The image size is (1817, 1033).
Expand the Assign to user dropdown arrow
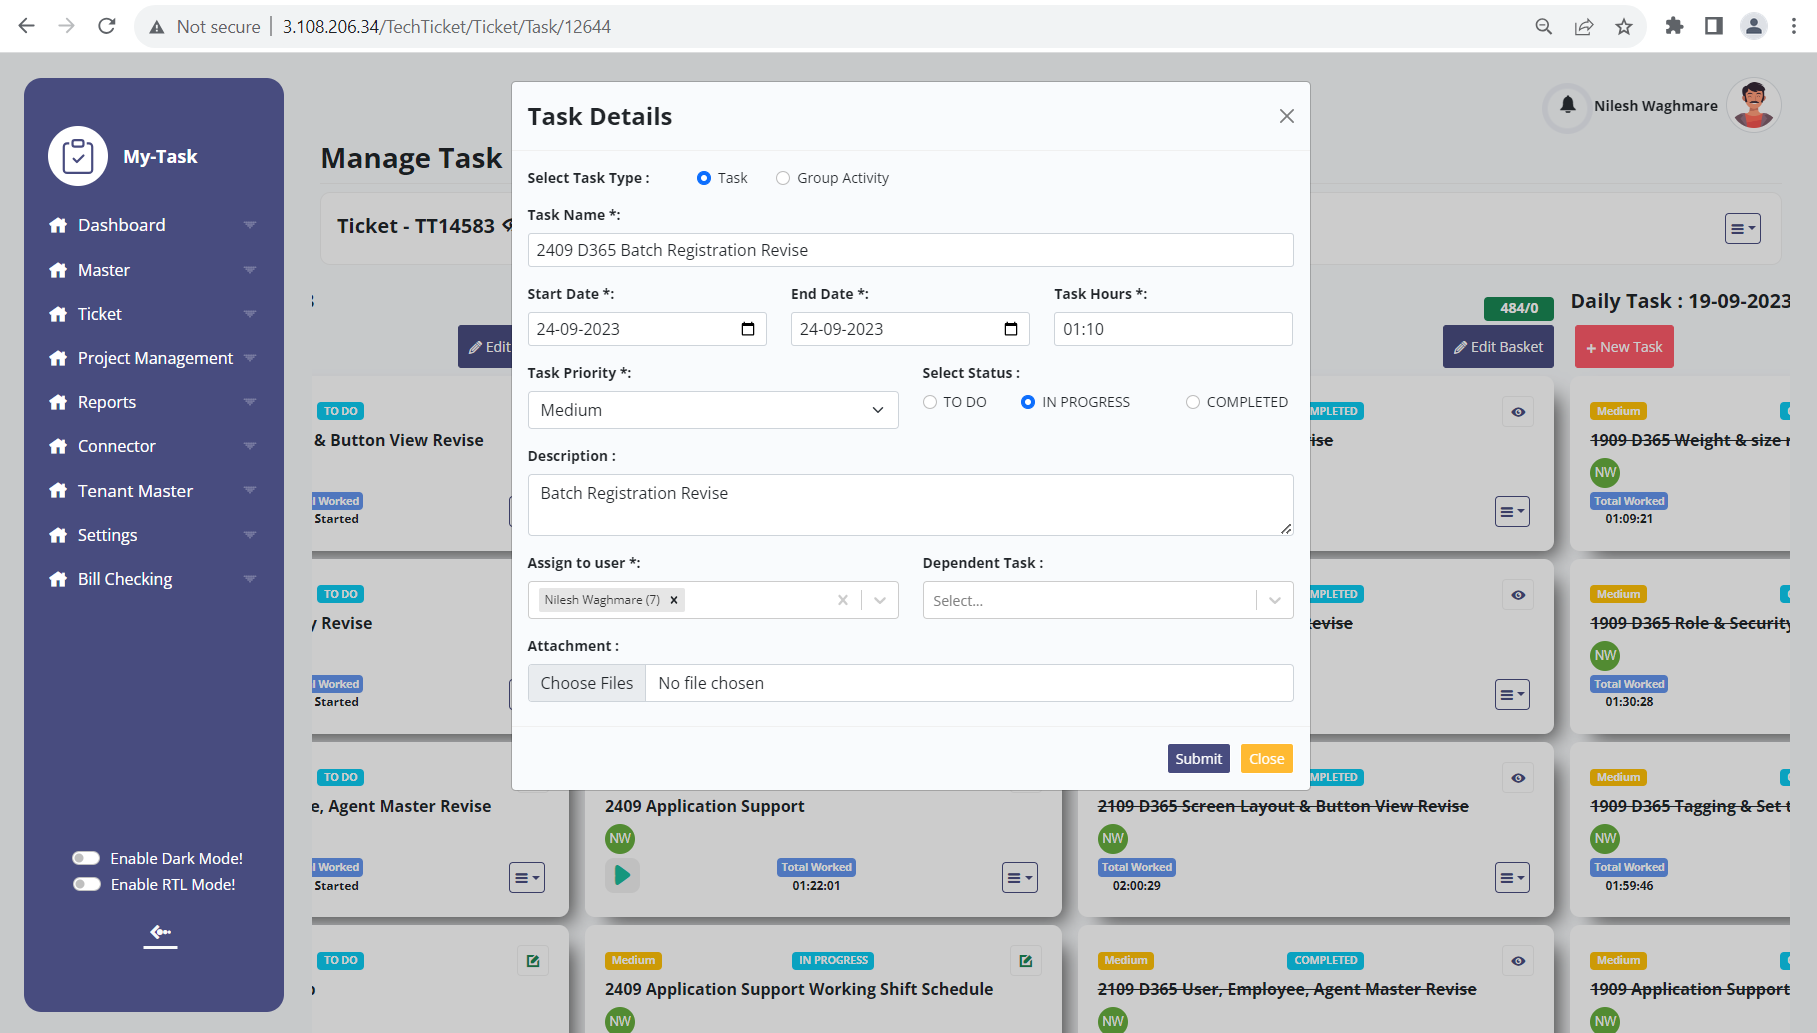tap(880, 600)
